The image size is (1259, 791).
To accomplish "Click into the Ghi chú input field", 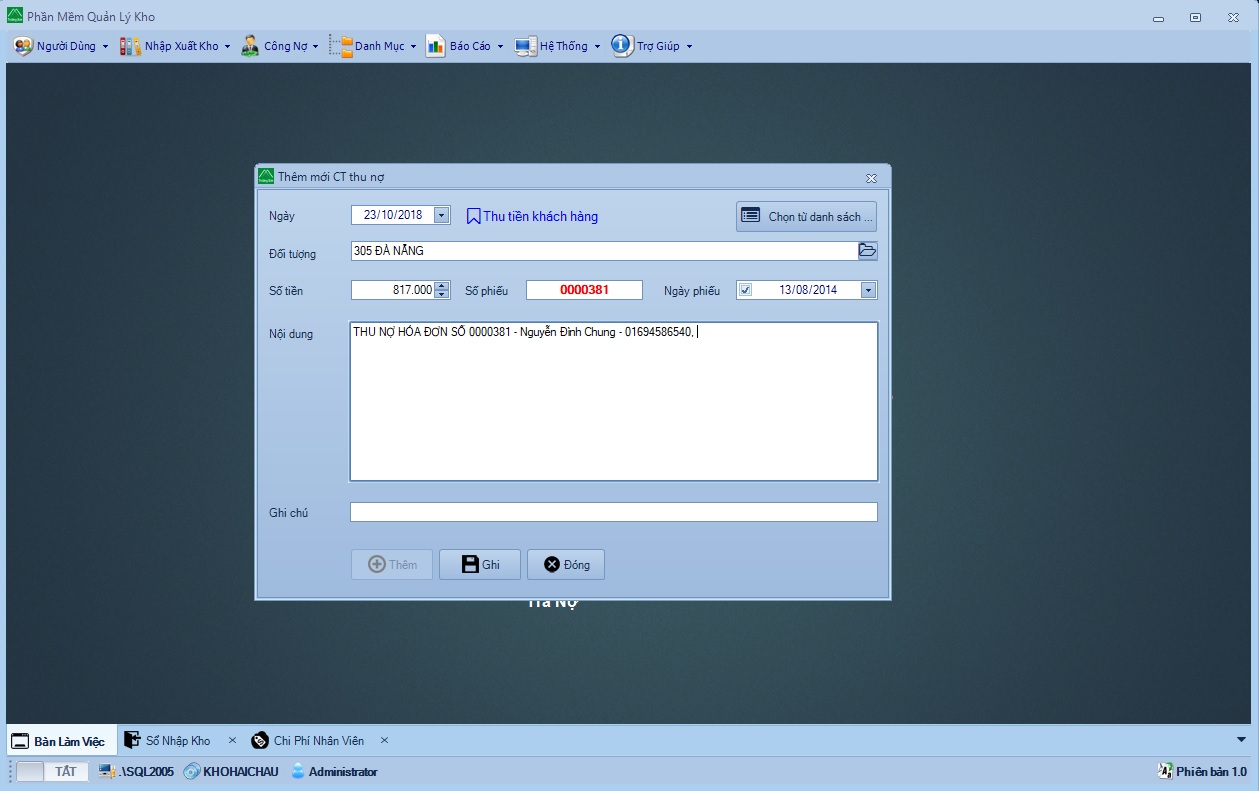I will [613, 512].
